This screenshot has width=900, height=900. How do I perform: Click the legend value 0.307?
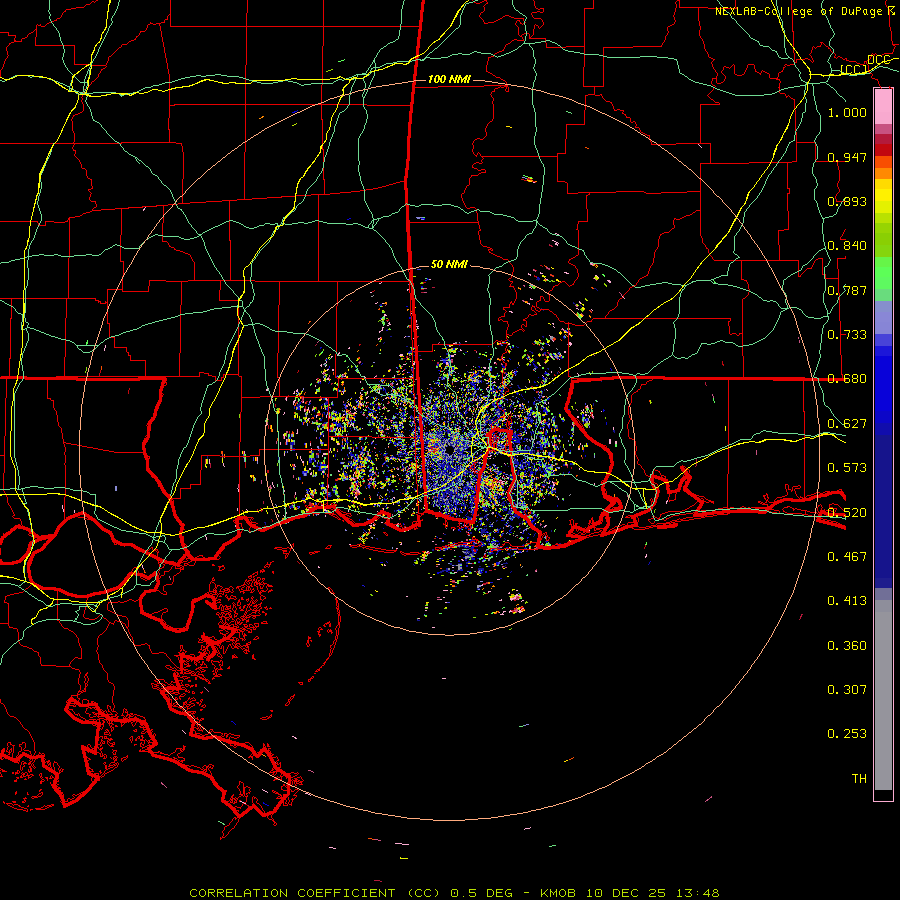point(847,689)
